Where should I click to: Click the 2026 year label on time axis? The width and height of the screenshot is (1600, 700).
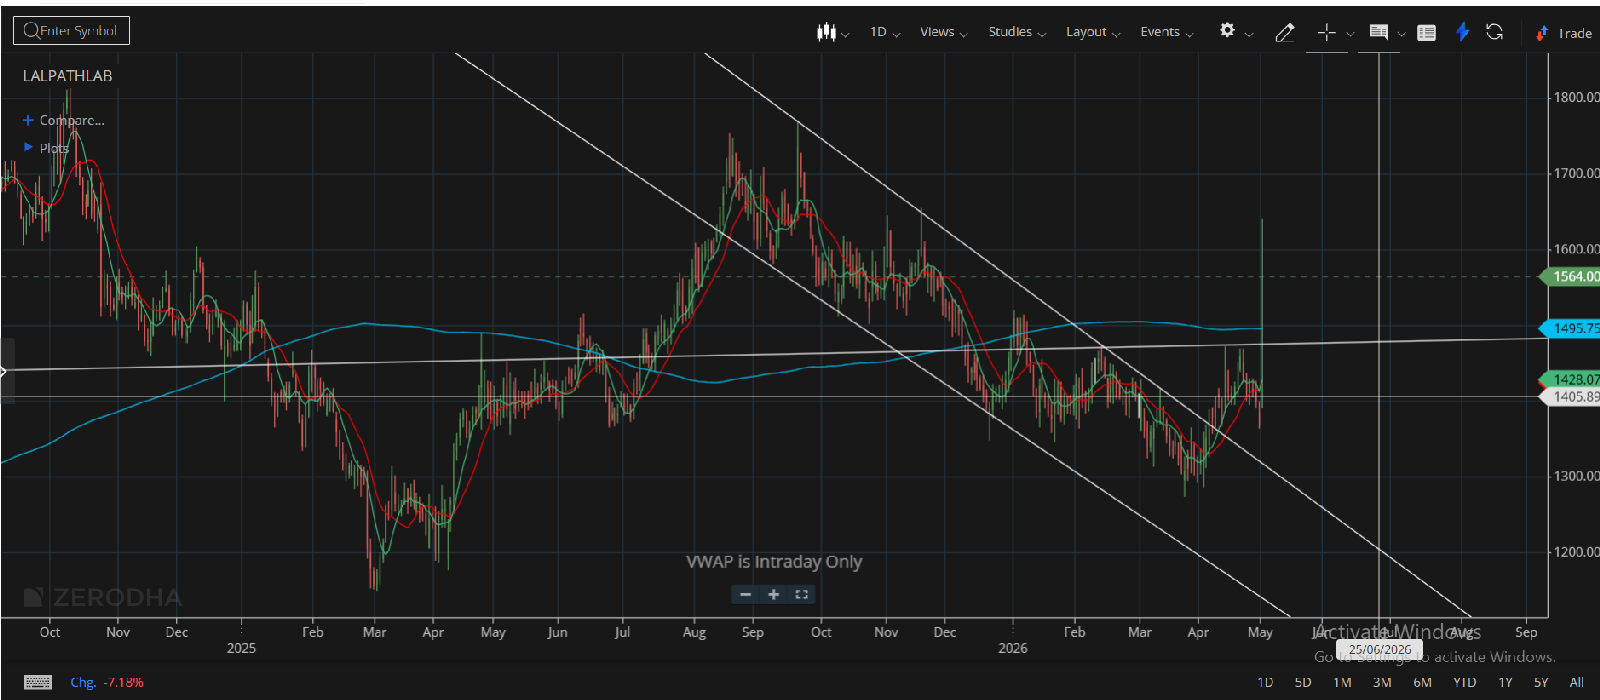point(1013,648)
